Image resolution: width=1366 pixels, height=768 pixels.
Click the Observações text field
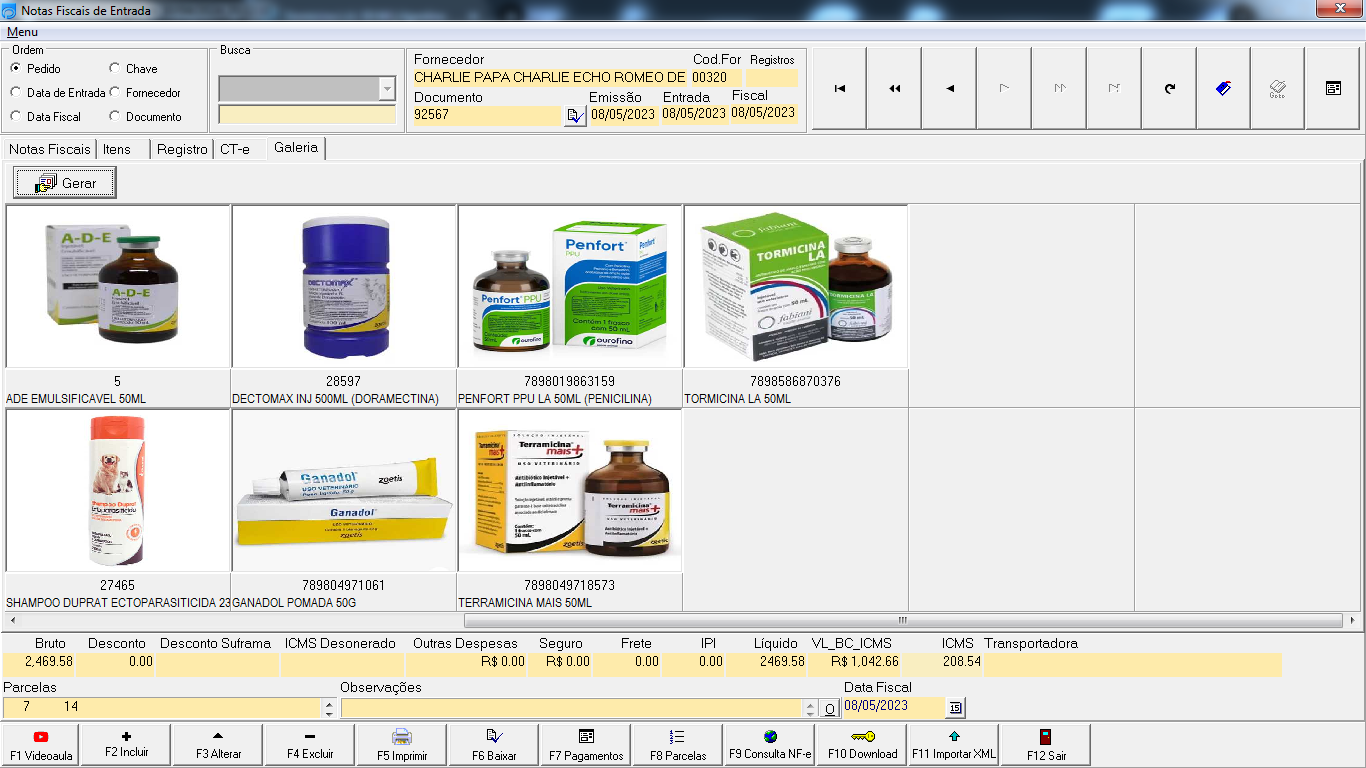[x=572, y=709]
